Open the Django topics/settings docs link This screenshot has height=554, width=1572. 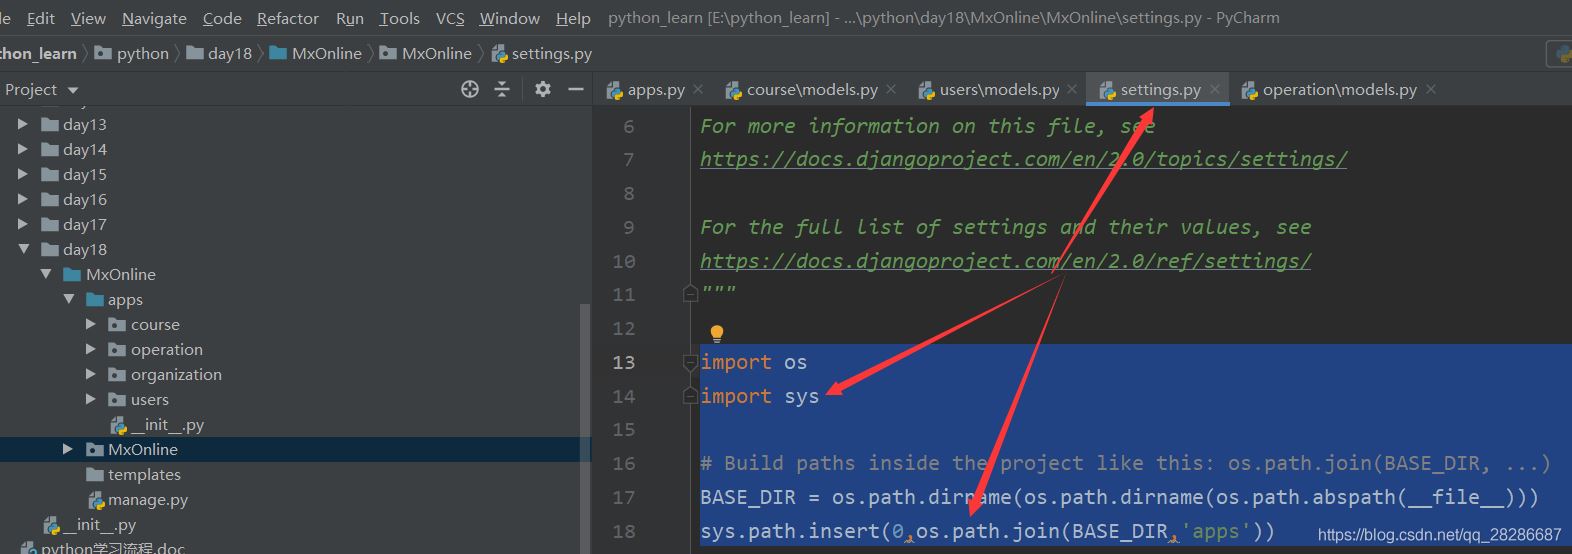(x=1023, y=160)
